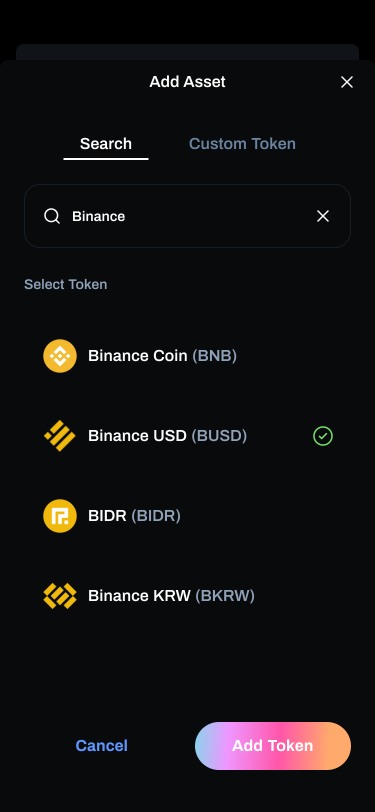Image resolution: width=375 pixels, height=812 pixels.
Task: Switch to the Custom Token tab
Action: [242, 143]
